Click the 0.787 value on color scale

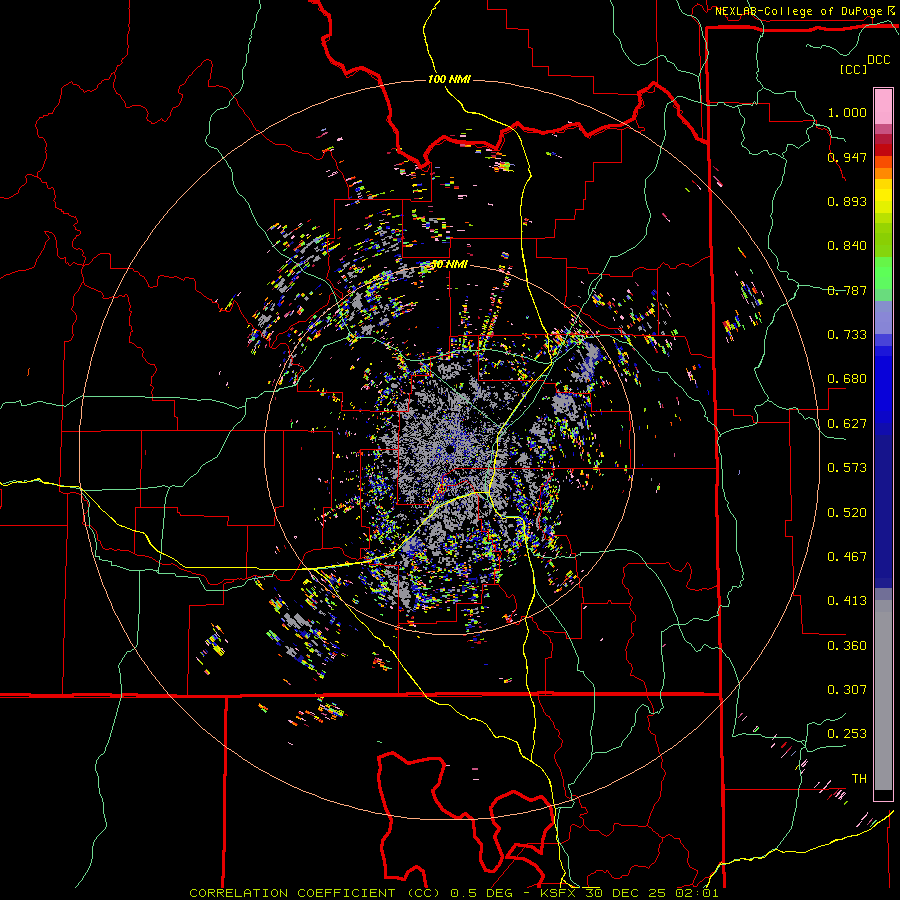point(847,290)
